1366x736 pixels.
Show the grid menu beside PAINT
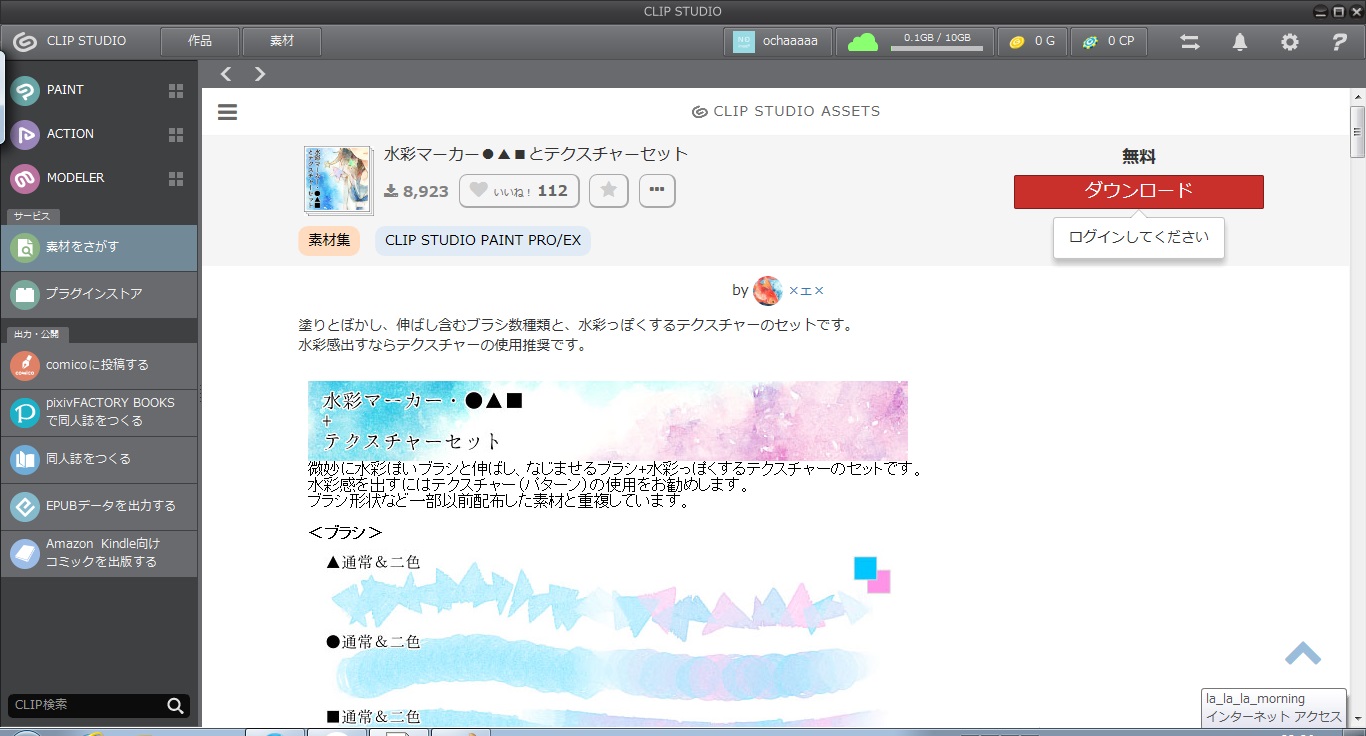176,91
